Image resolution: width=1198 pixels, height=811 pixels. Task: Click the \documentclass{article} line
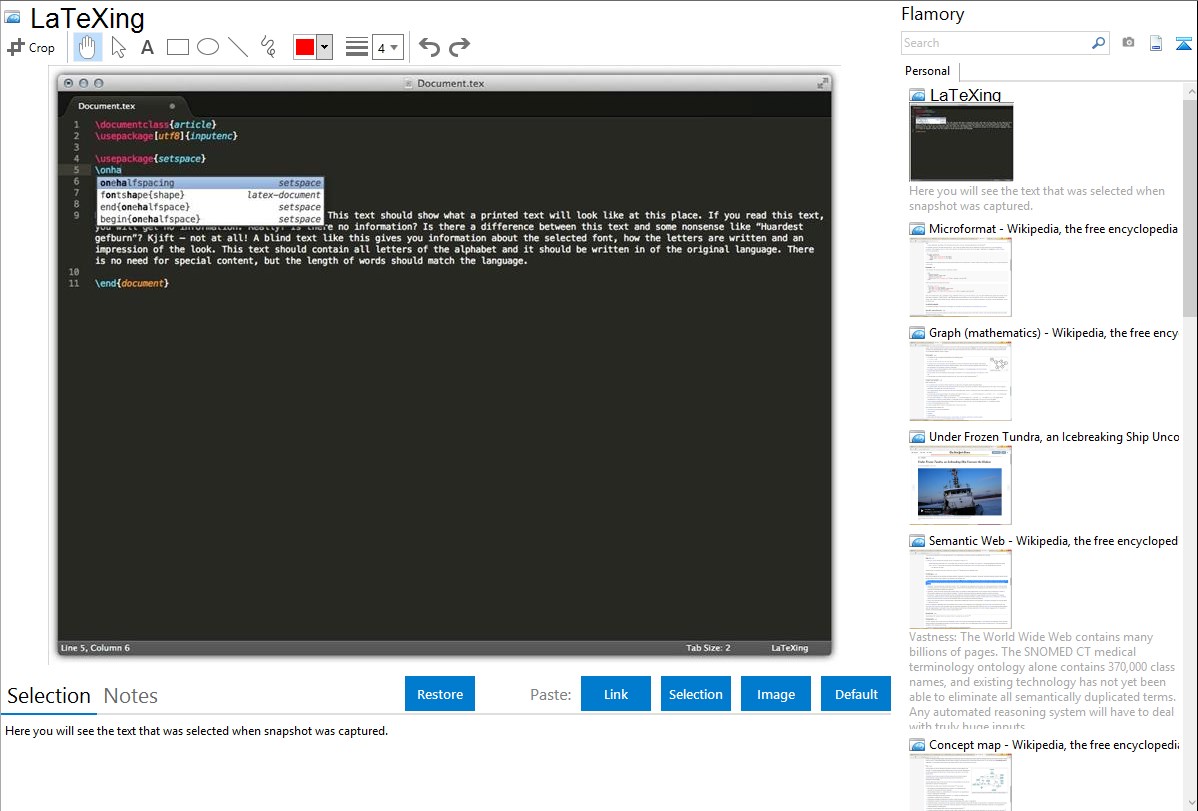point(156,125)
